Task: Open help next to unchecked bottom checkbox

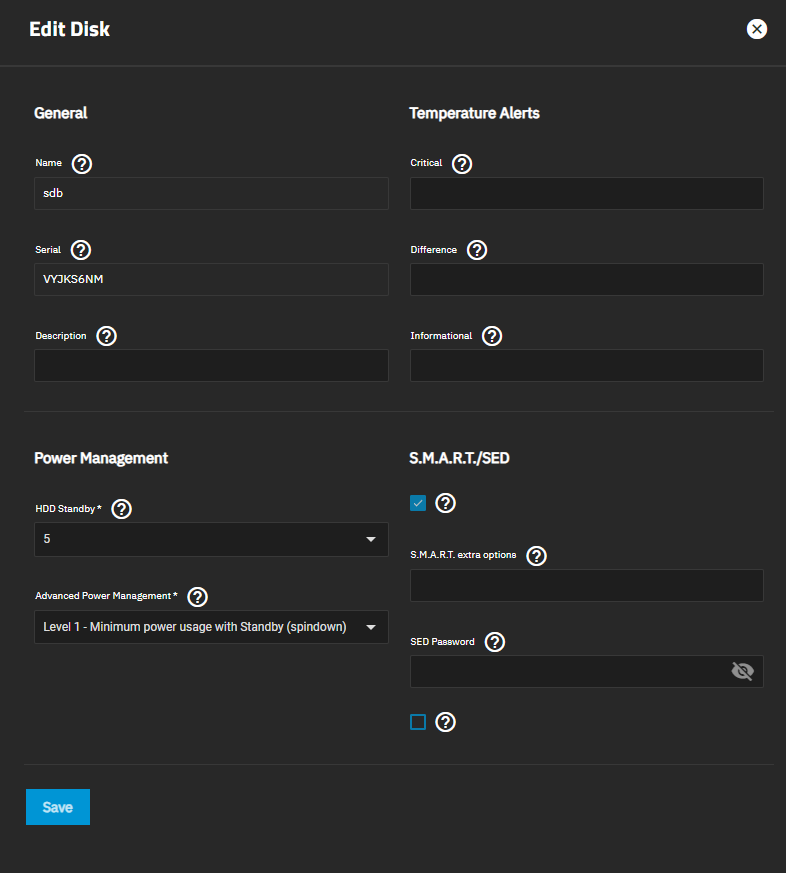Action: click(445, 722)
